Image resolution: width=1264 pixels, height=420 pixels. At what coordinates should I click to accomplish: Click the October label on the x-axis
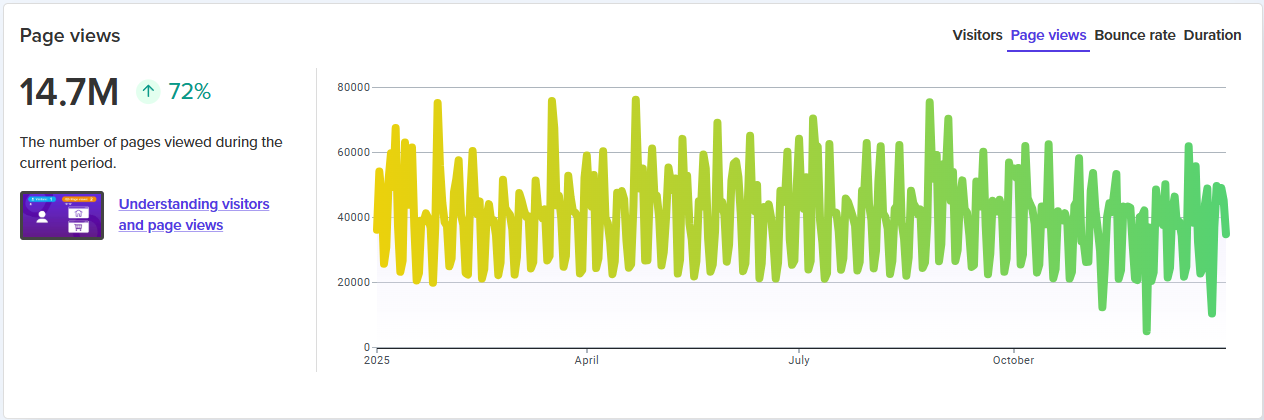point(1013,360)
